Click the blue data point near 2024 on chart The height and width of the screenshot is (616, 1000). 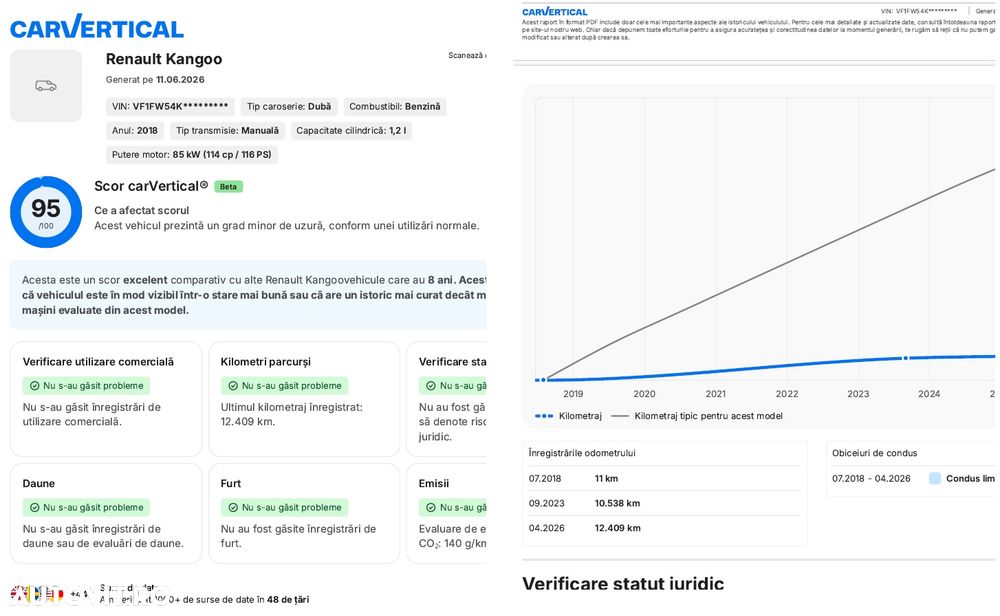tap(906, 358)
